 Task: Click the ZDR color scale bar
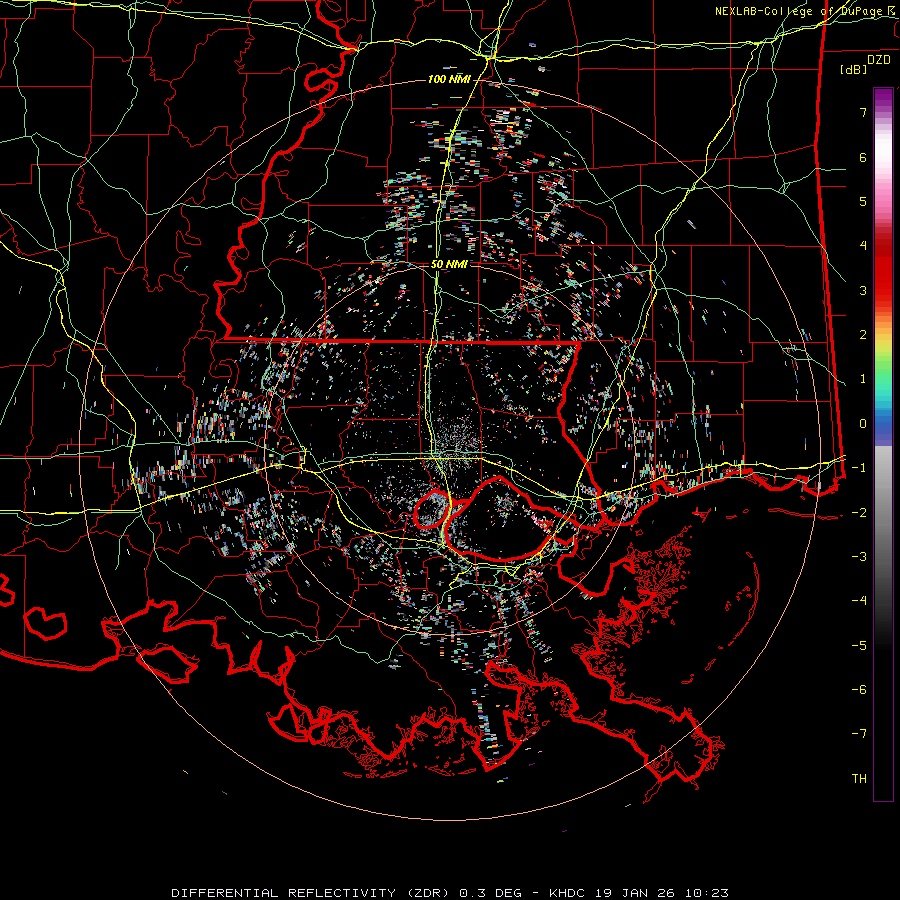(883, 444)
